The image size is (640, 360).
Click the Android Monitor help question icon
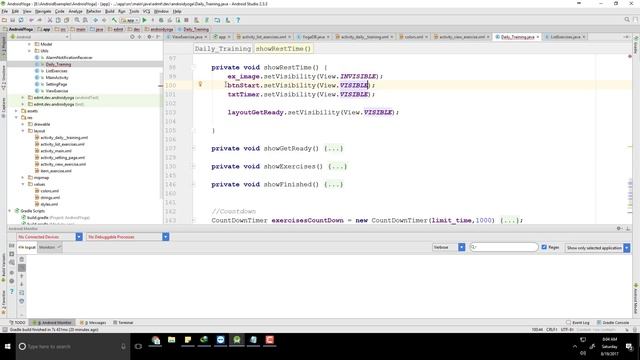(x=11, y=291)
